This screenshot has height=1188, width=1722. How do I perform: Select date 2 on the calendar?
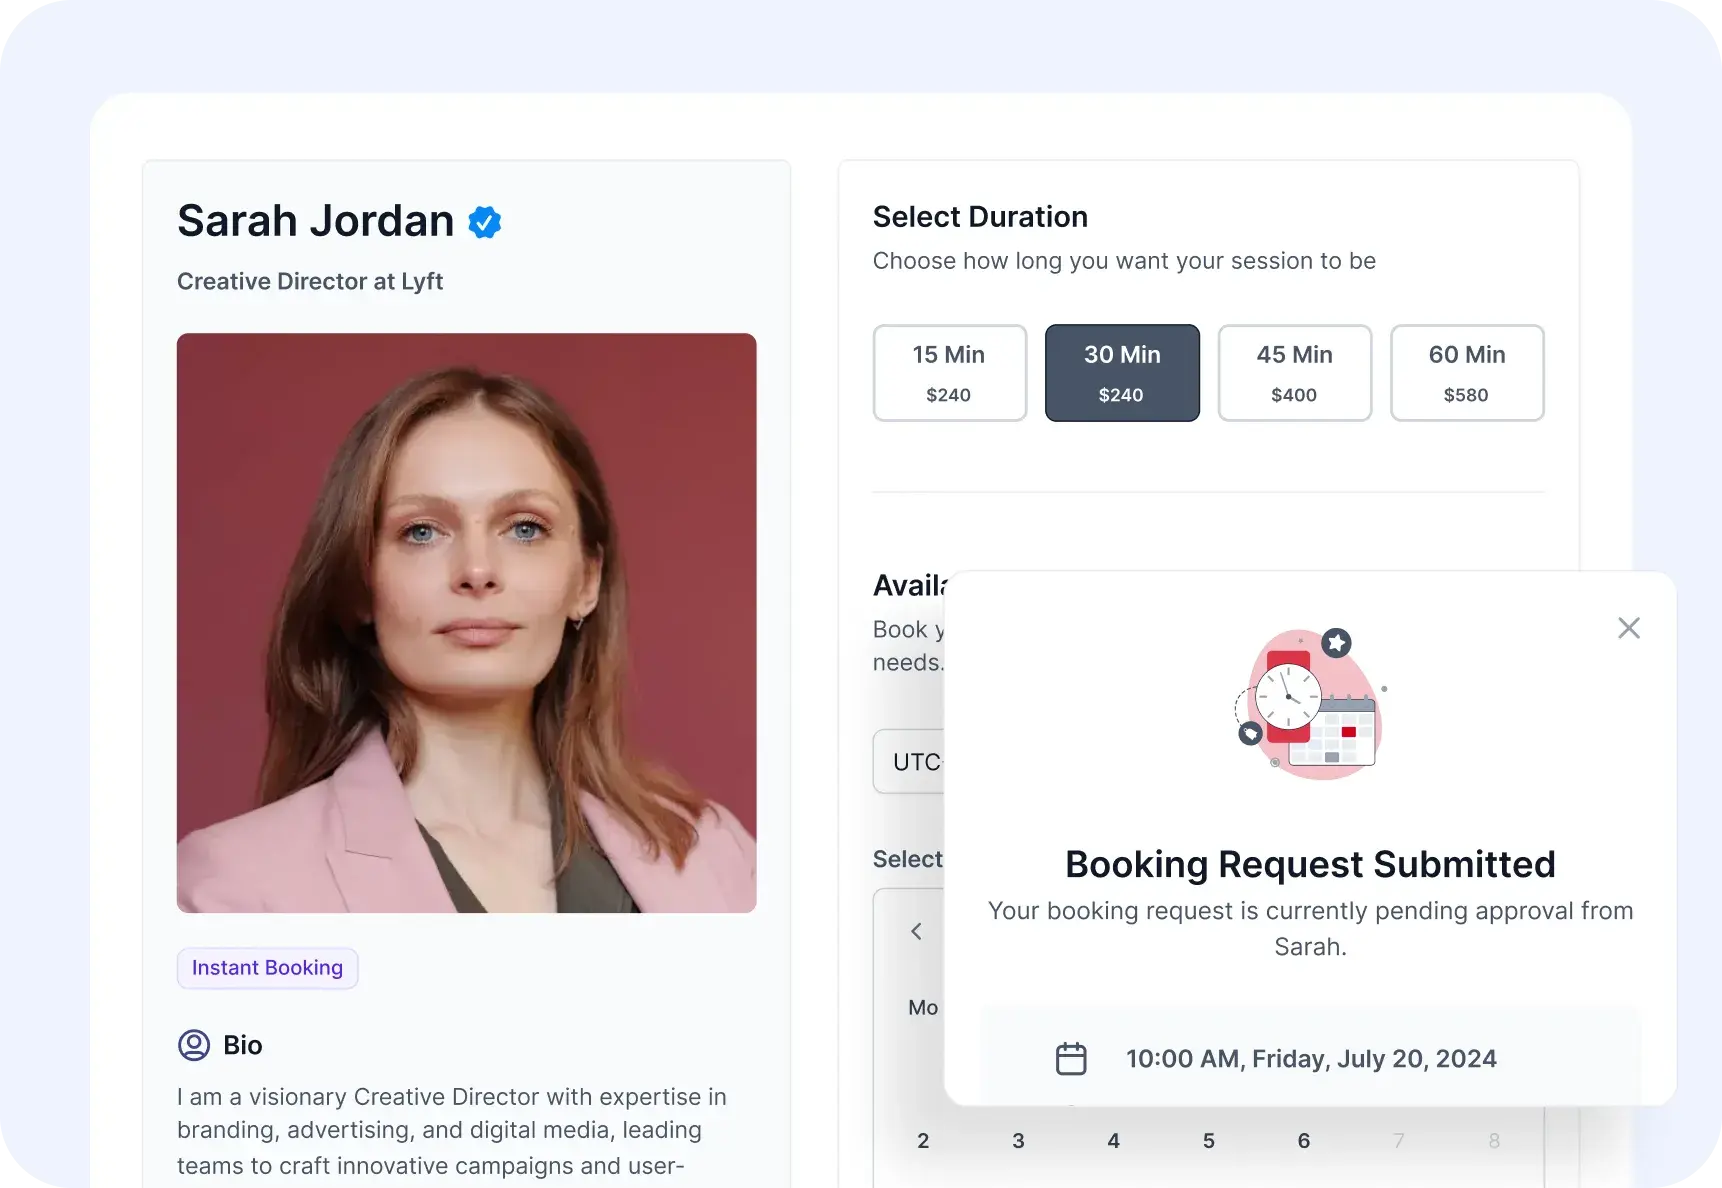(x=923, y=1141)
